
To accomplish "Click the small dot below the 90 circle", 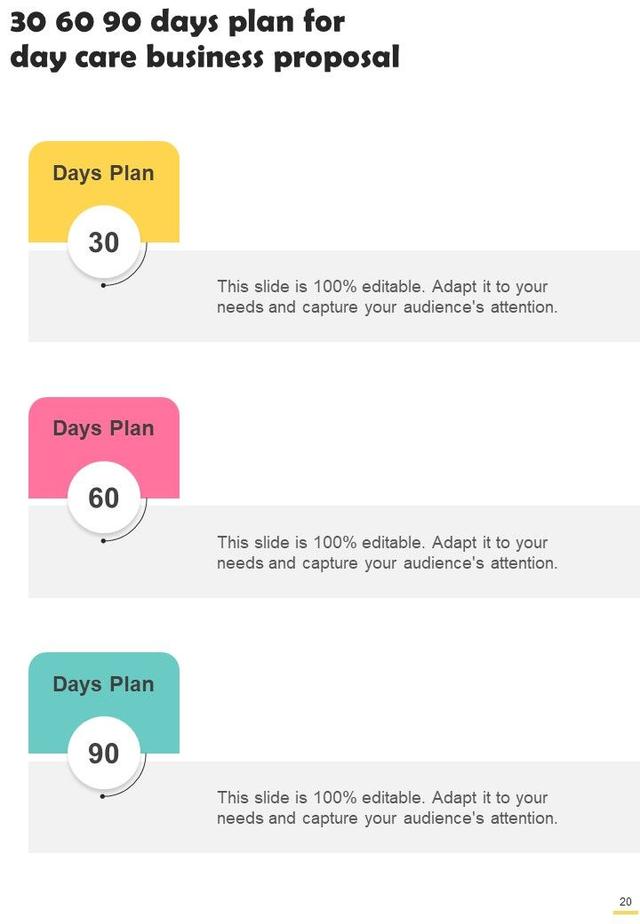I will pos(103,797).
